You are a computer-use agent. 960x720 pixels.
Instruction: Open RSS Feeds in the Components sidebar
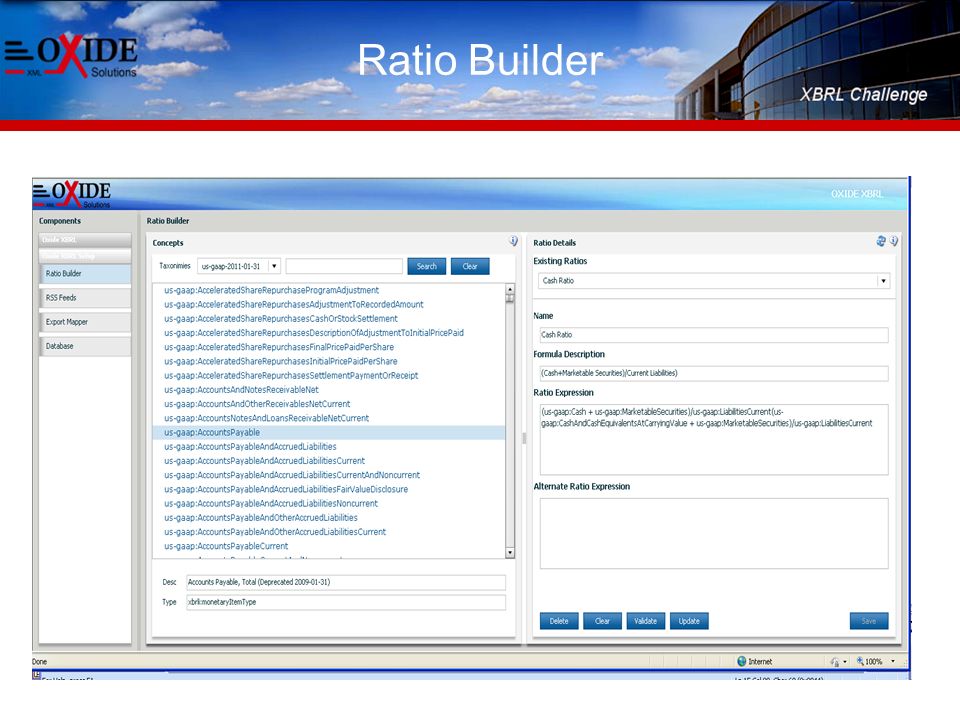pos(85,298)
